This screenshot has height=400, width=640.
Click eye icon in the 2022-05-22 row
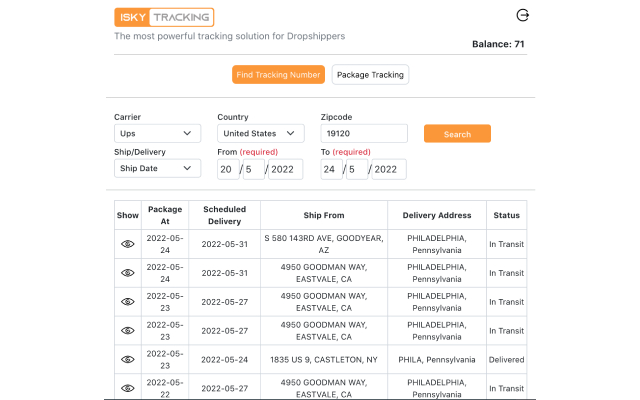128,387
